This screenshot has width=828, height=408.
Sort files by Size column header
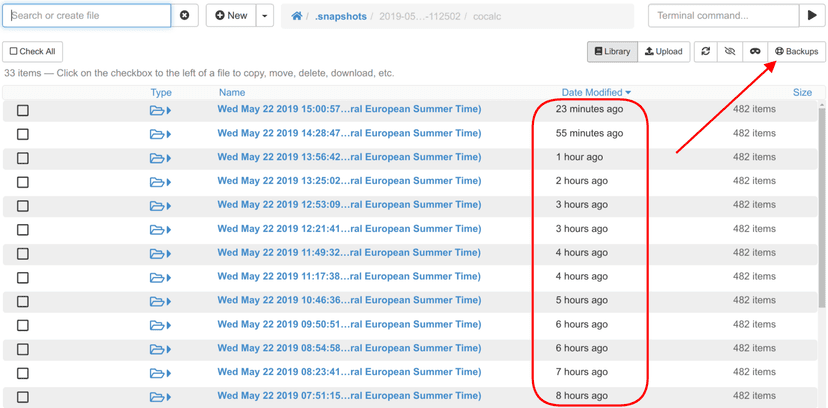[802, 92]
